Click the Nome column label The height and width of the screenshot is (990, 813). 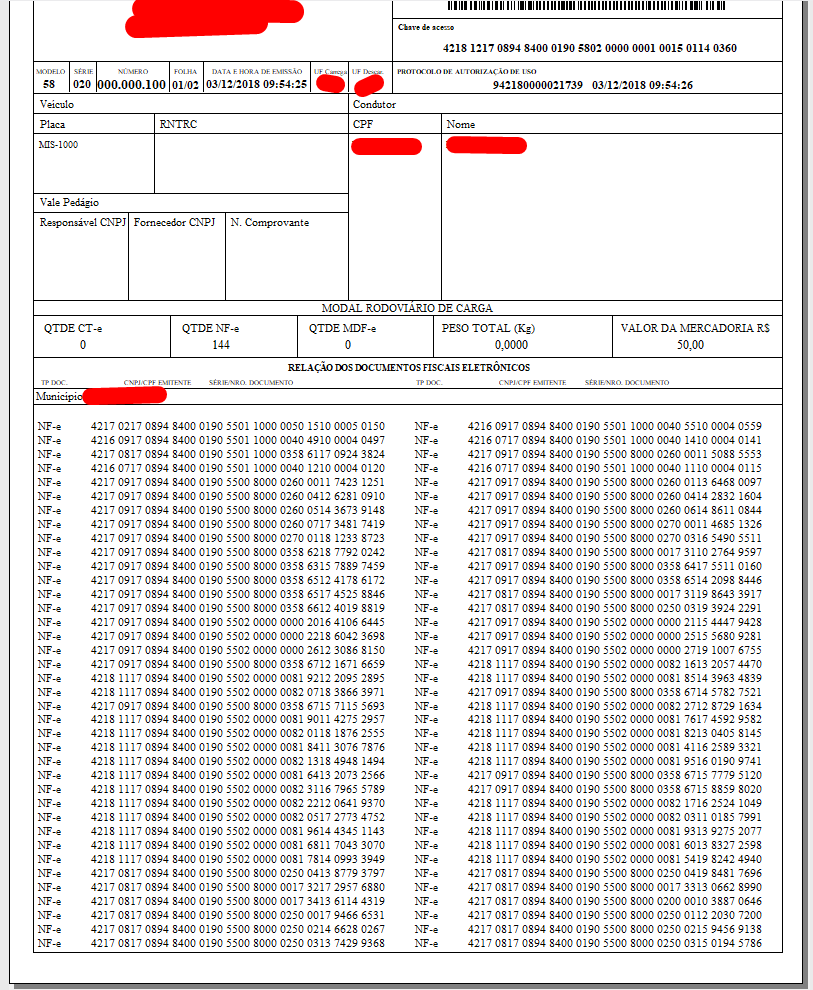pos(461,124)
